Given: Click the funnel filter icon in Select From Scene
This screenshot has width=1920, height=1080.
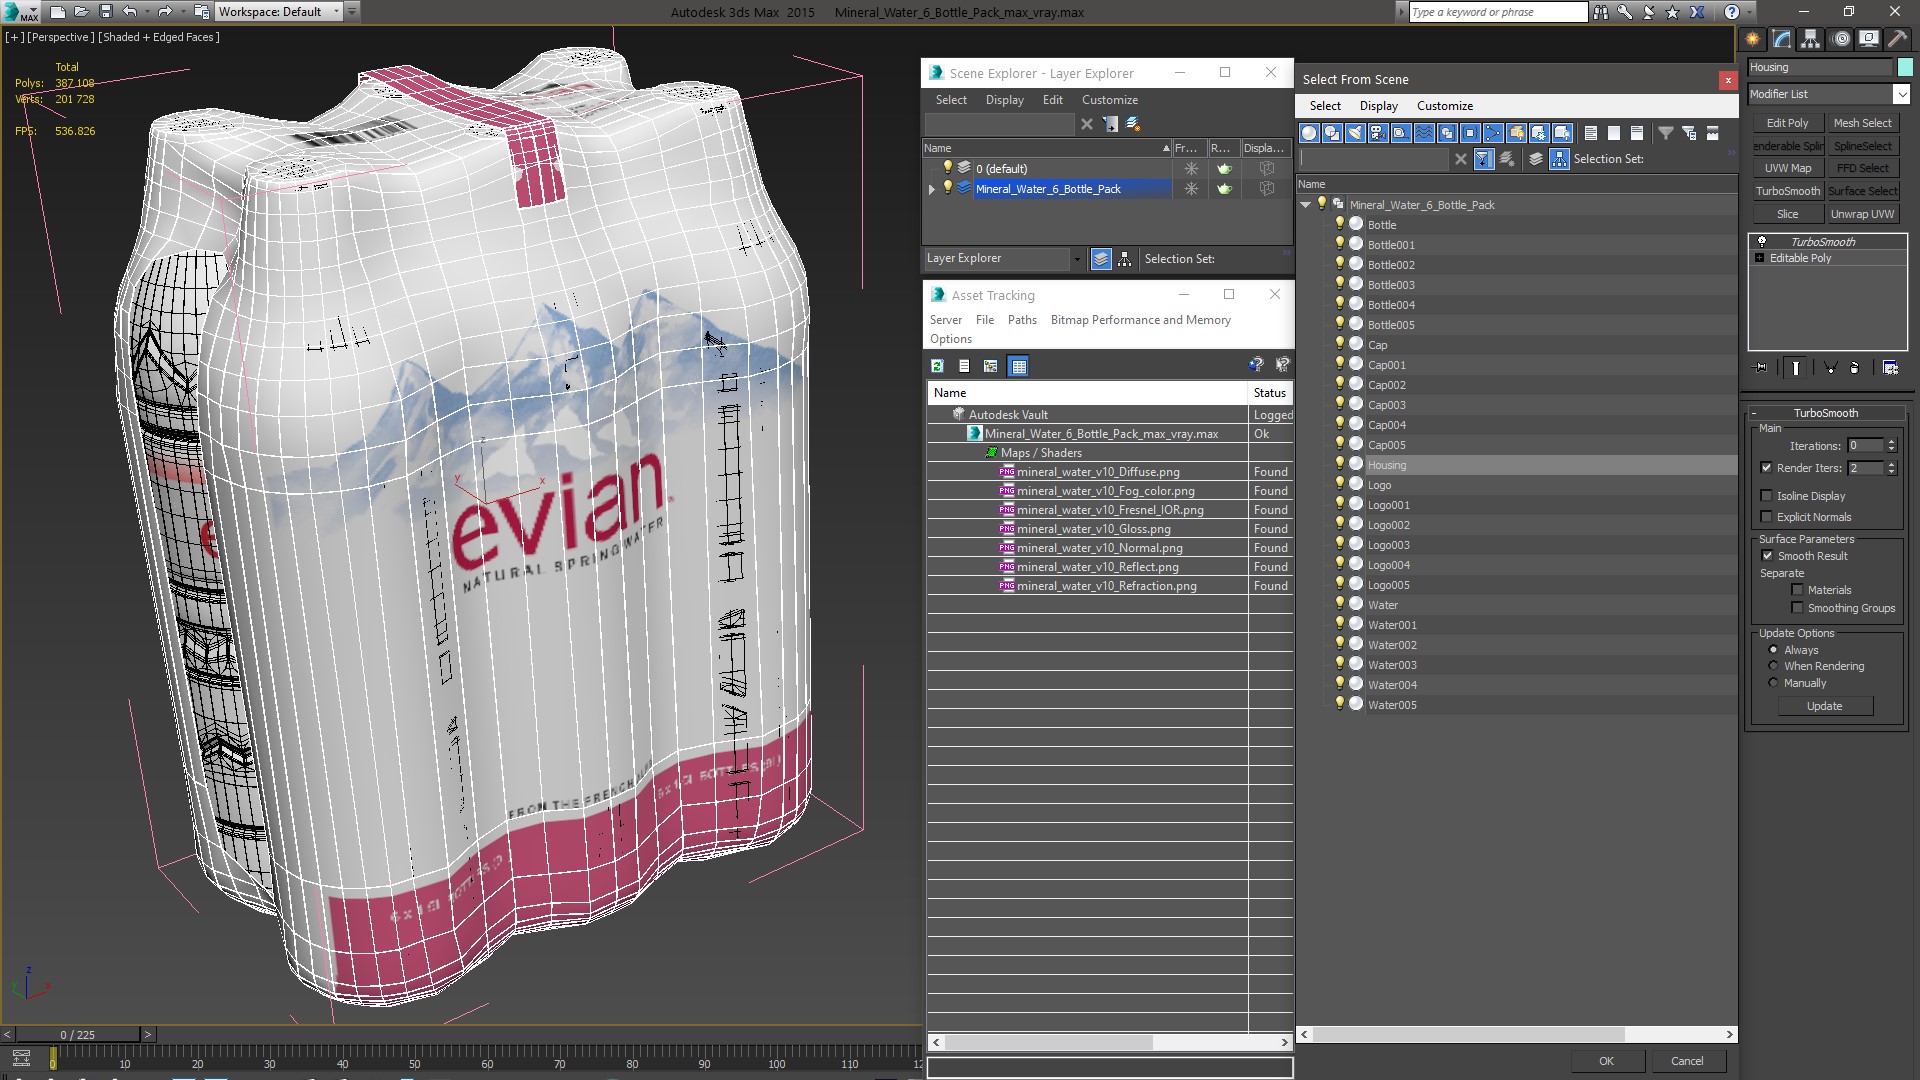Looking at the screenshot, I should [x=1665, y=133].
